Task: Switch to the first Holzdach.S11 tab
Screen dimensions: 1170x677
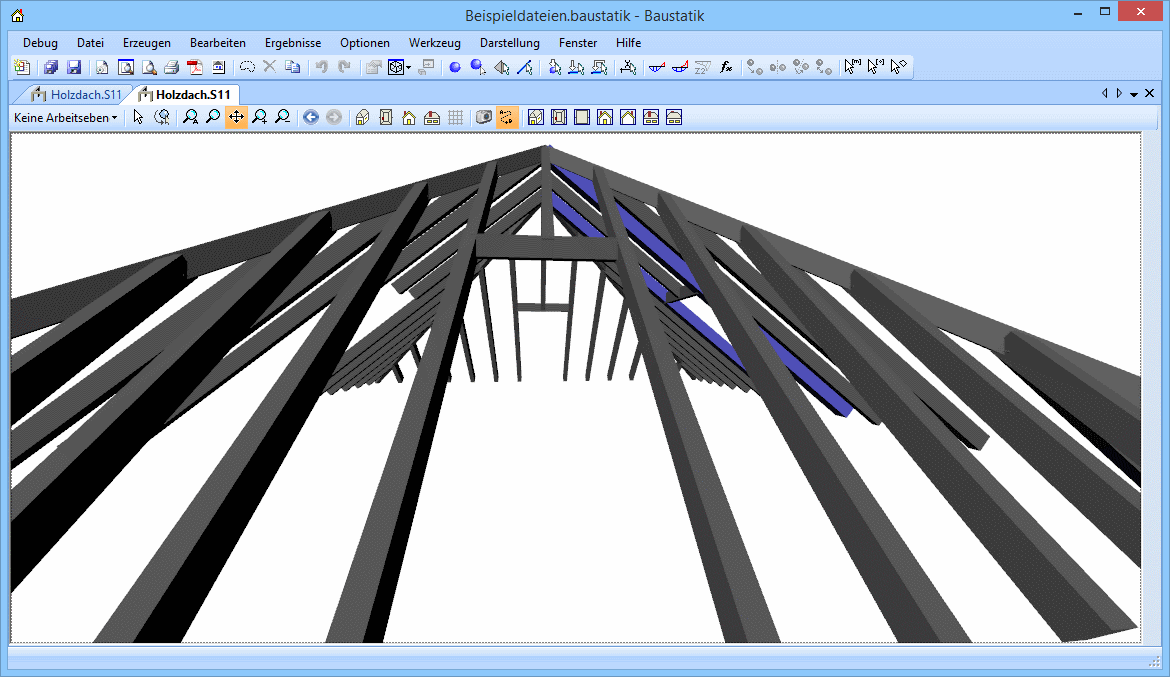Action: pyautogui.click(x=78, y=95)
